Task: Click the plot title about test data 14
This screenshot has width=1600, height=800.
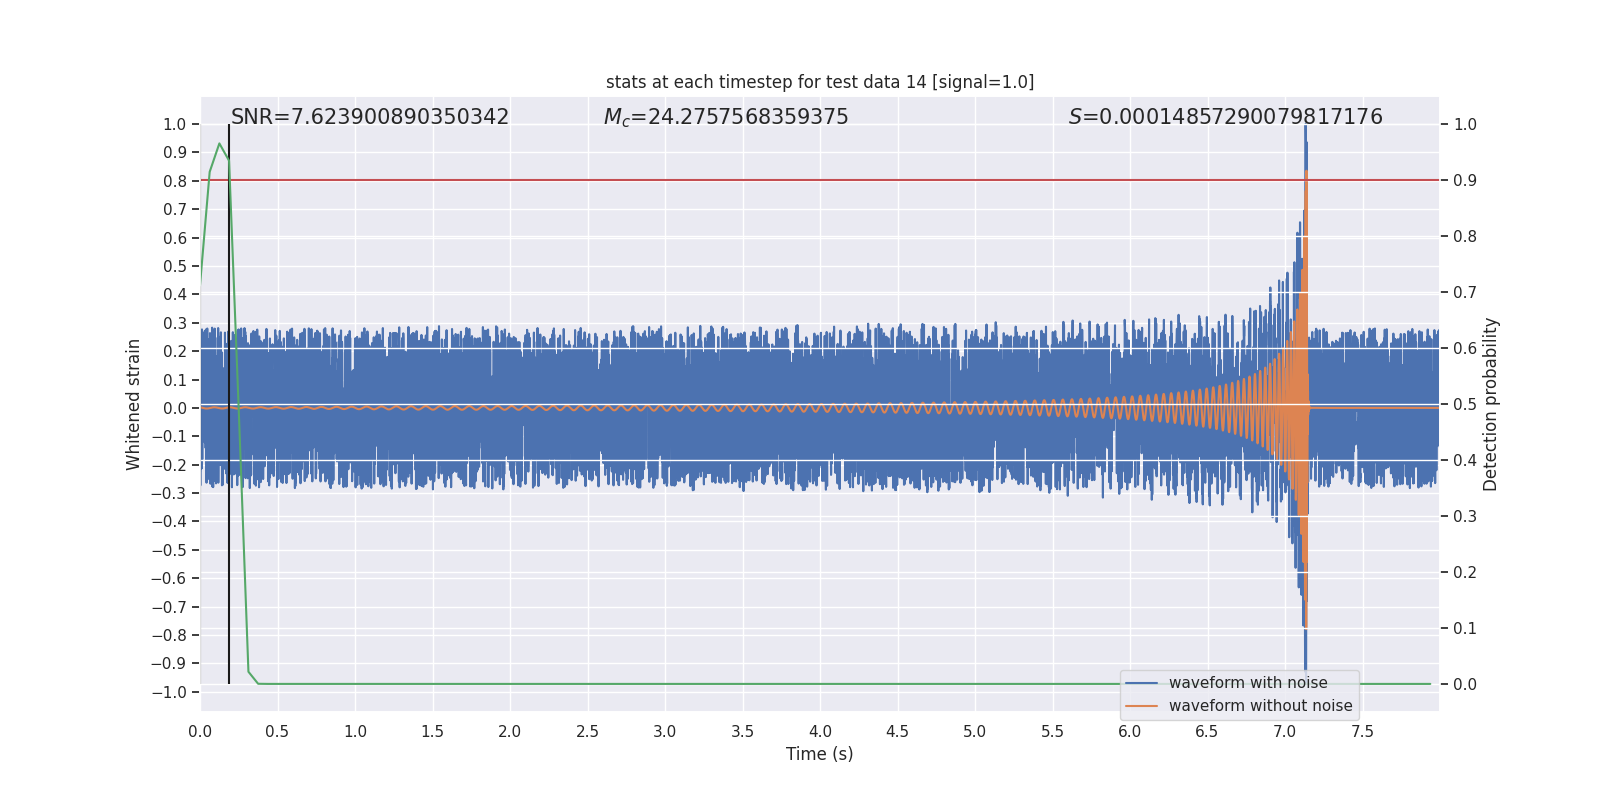Action: 819,82
